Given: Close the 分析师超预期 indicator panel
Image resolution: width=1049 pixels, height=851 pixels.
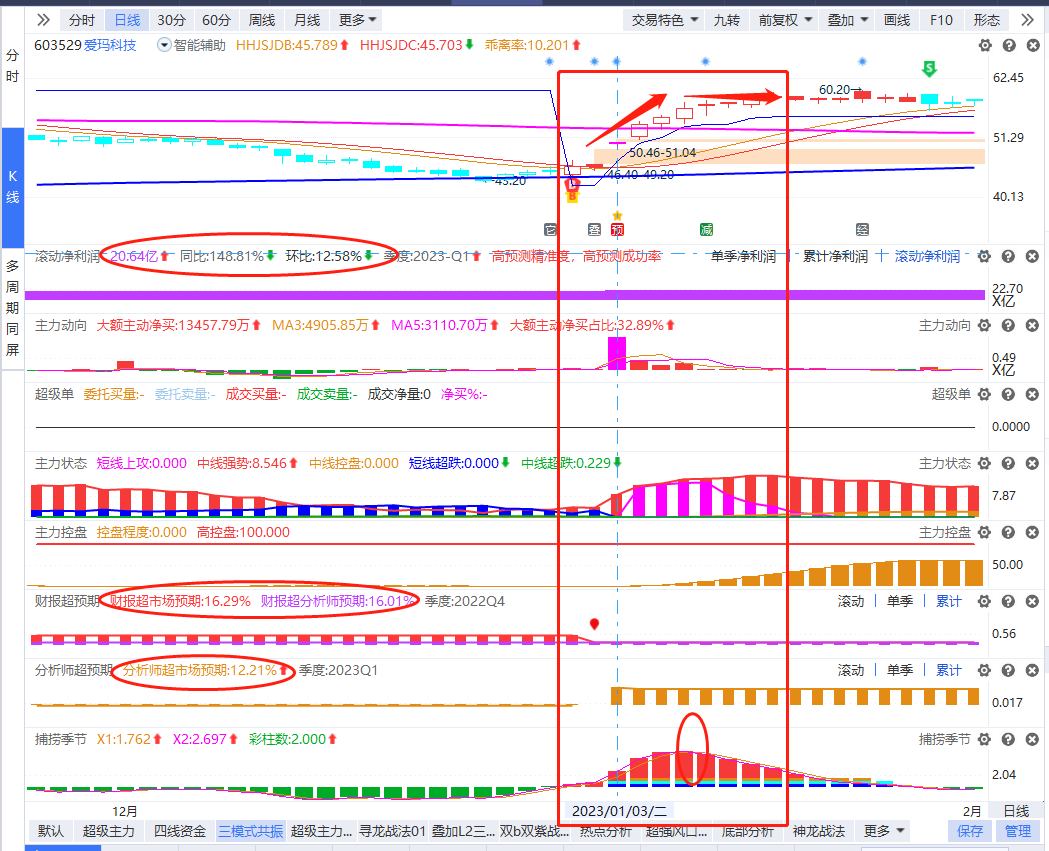Looking at the screenshot, I should coord(1032,670).
